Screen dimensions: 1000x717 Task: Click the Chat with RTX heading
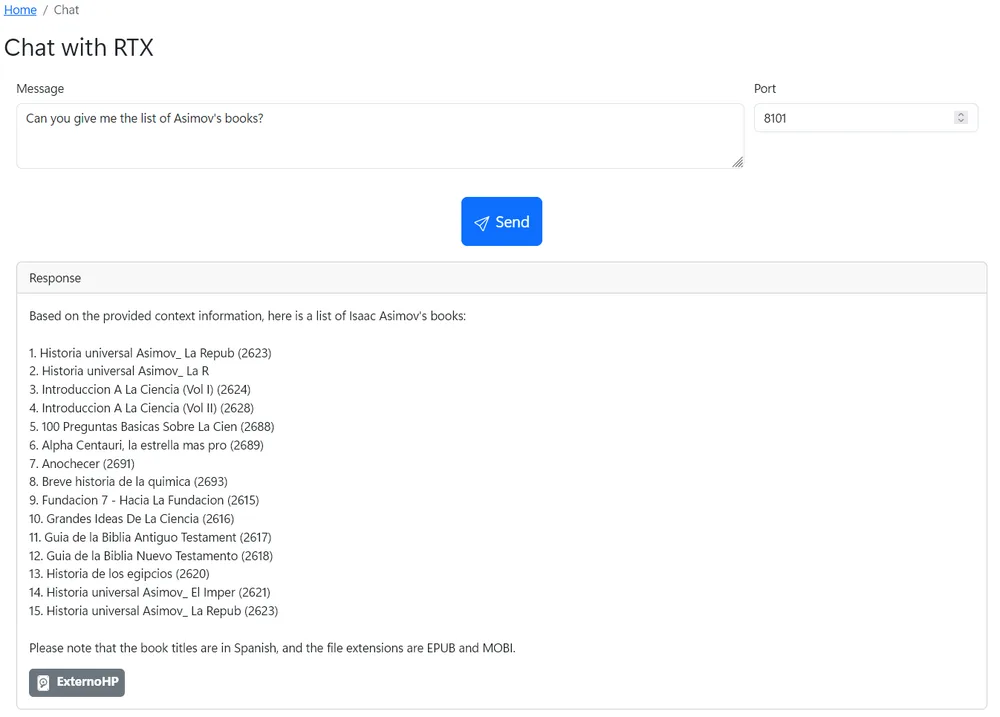(x=78, y=48)
